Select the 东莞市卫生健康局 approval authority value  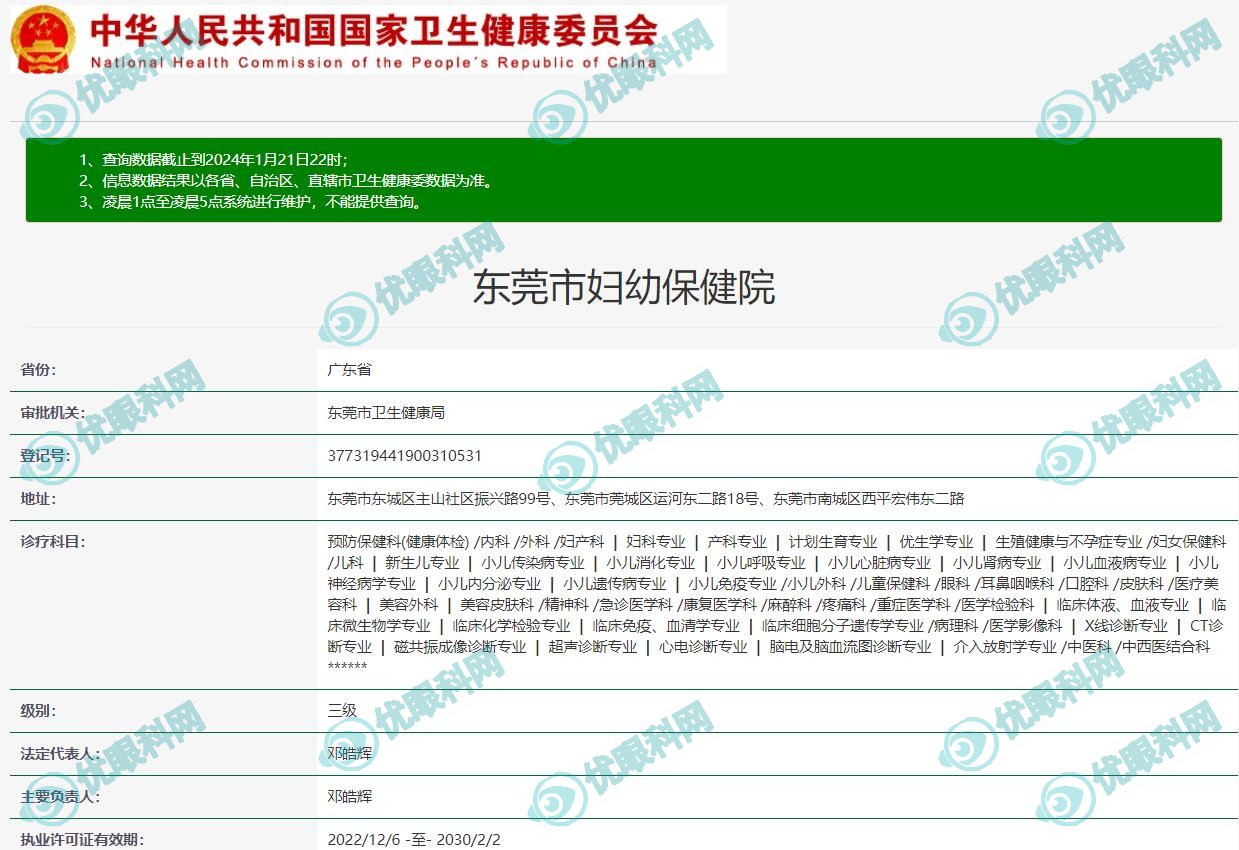pyautogui.click(x=386, y=412)
